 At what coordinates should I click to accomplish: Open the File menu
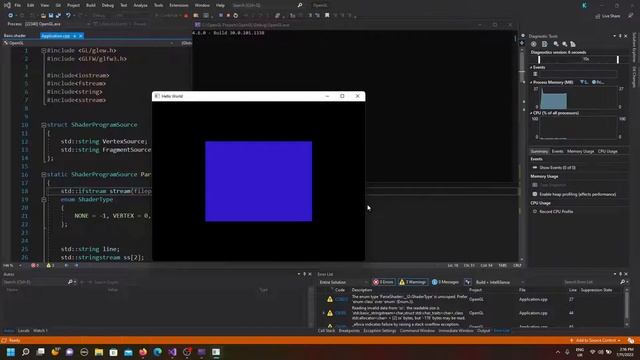tap(18, 5)
